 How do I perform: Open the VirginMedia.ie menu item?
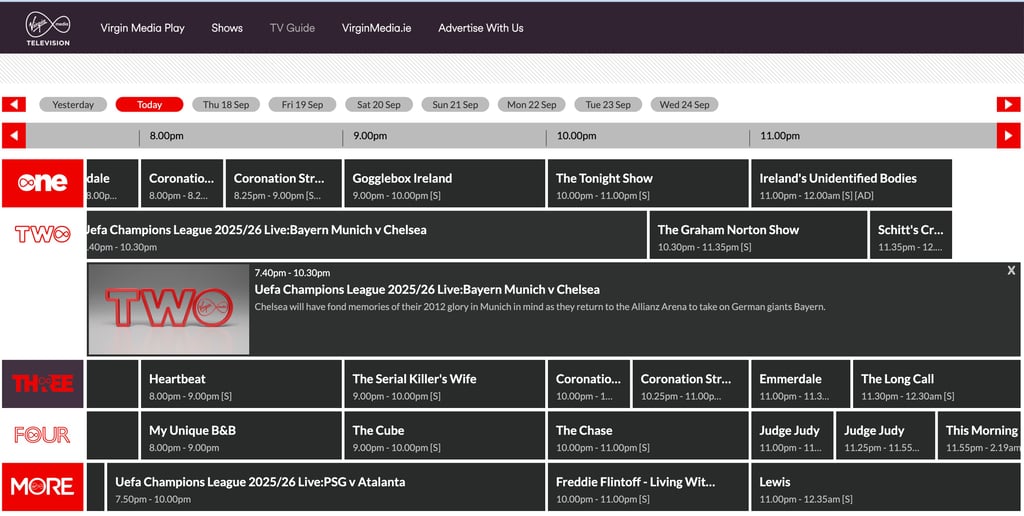[x=376, y=28]
